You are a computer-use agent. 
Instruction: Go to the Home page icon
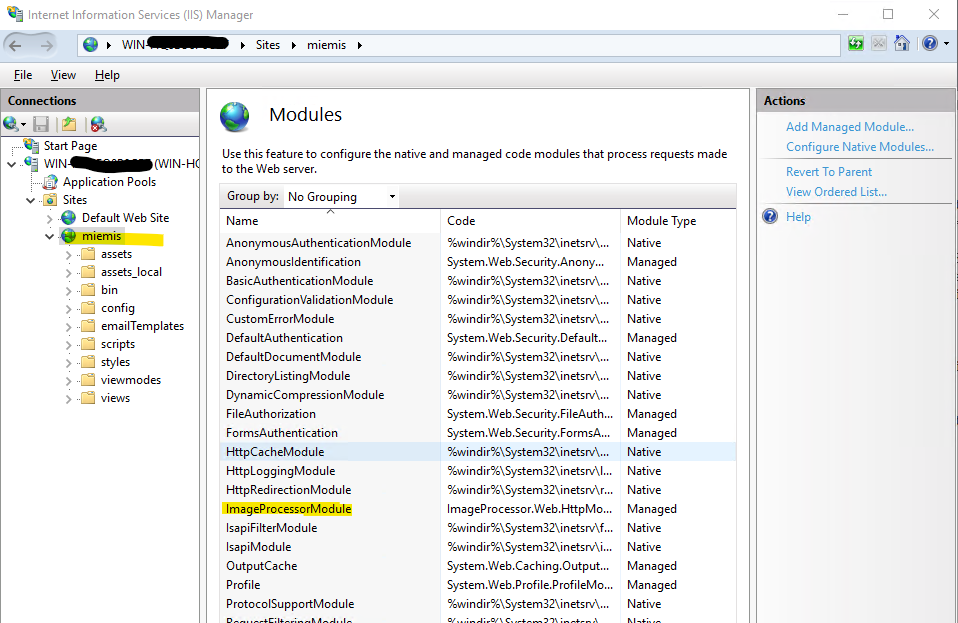pyautogui.click(x=902, y=44)
